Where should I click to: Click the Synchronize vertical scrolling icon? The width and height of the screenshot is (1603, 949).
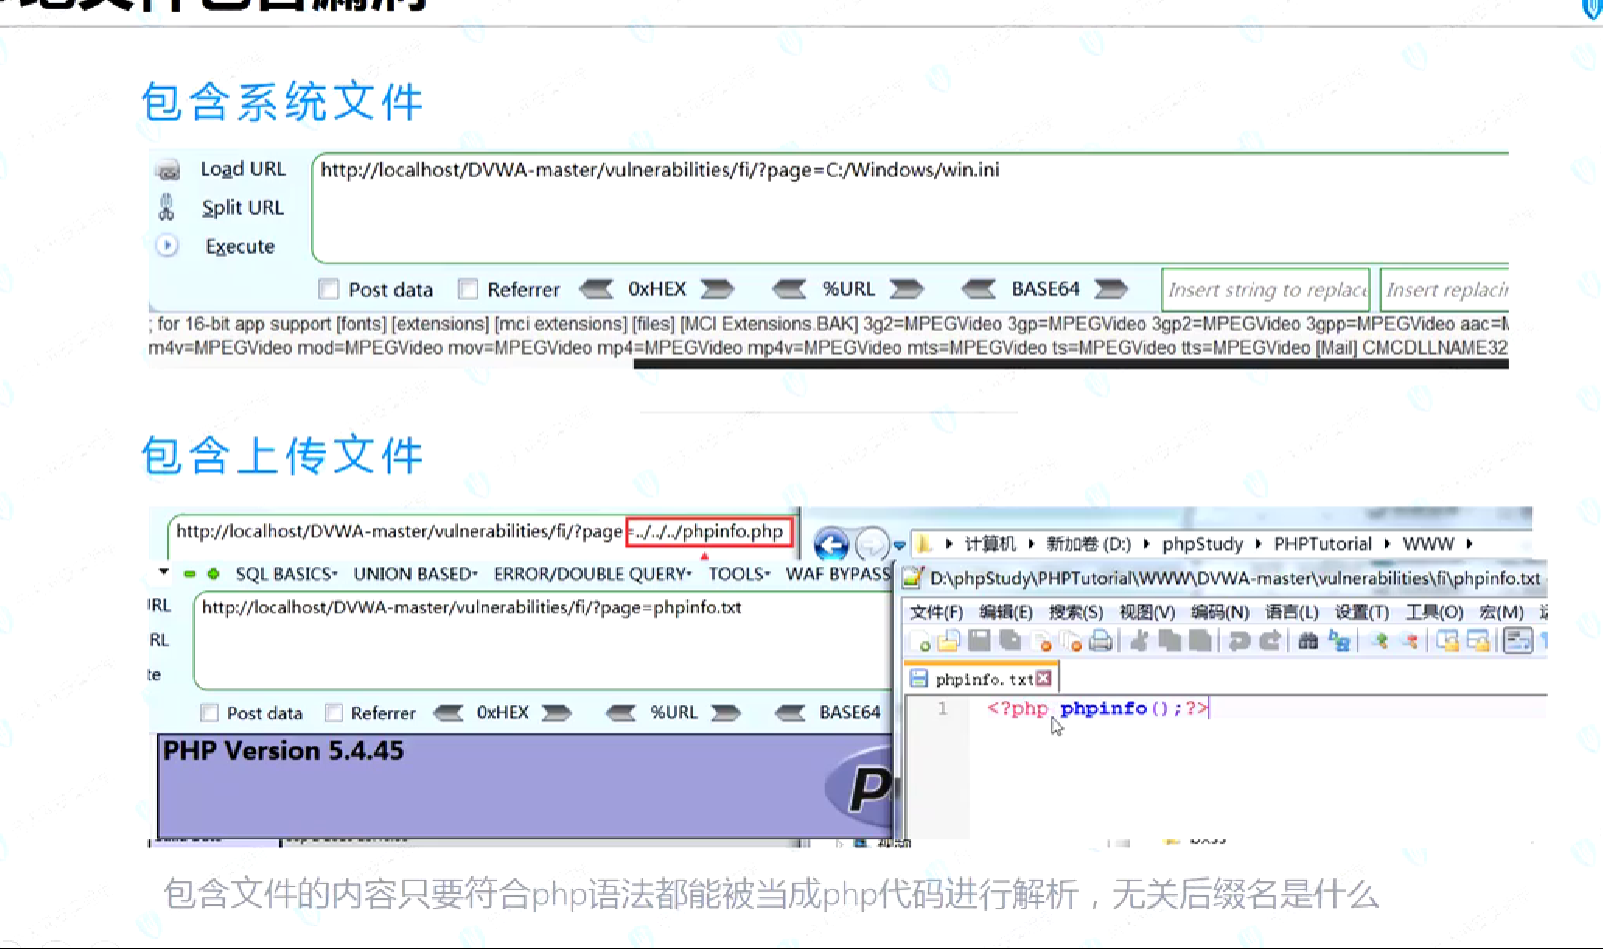(x=1447, y=640)
